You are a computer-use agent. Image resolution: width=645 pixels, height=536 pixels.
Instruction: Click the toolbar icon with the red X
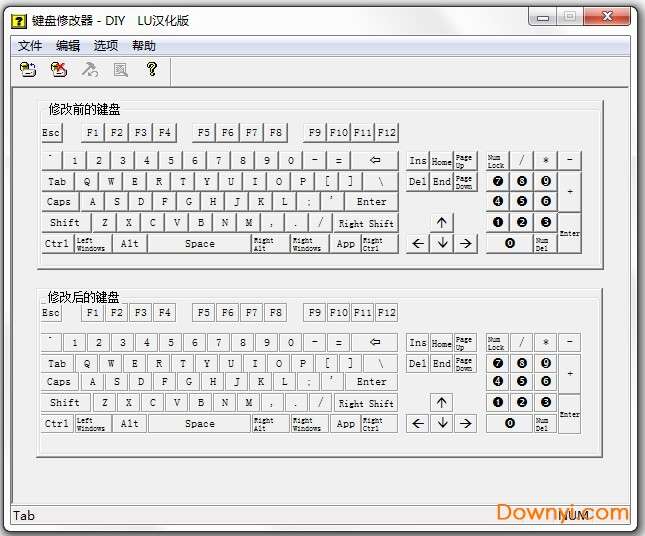[x=59, y=69]
